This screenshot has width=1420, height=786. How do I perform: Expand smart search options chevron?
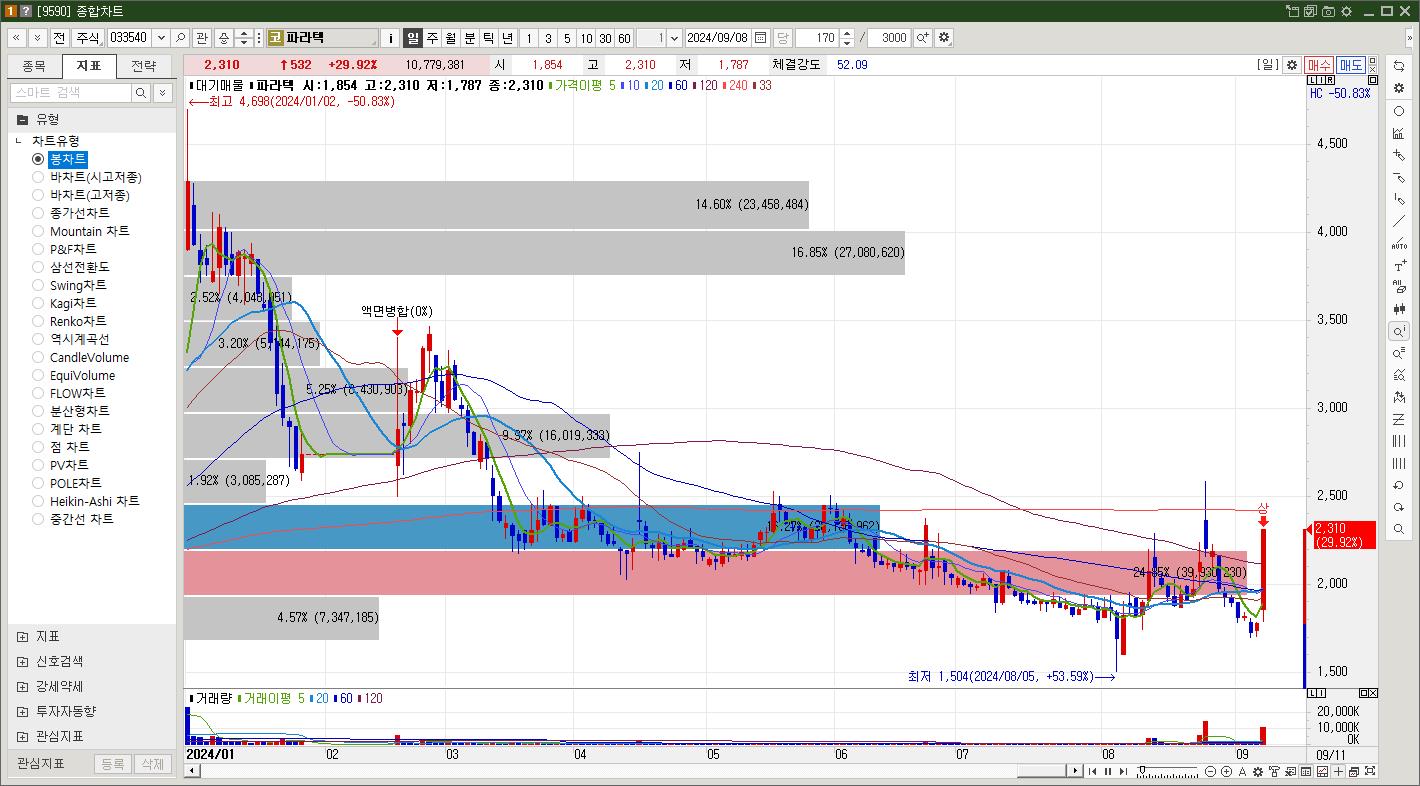pyautogui.click(x=163, y=92)
